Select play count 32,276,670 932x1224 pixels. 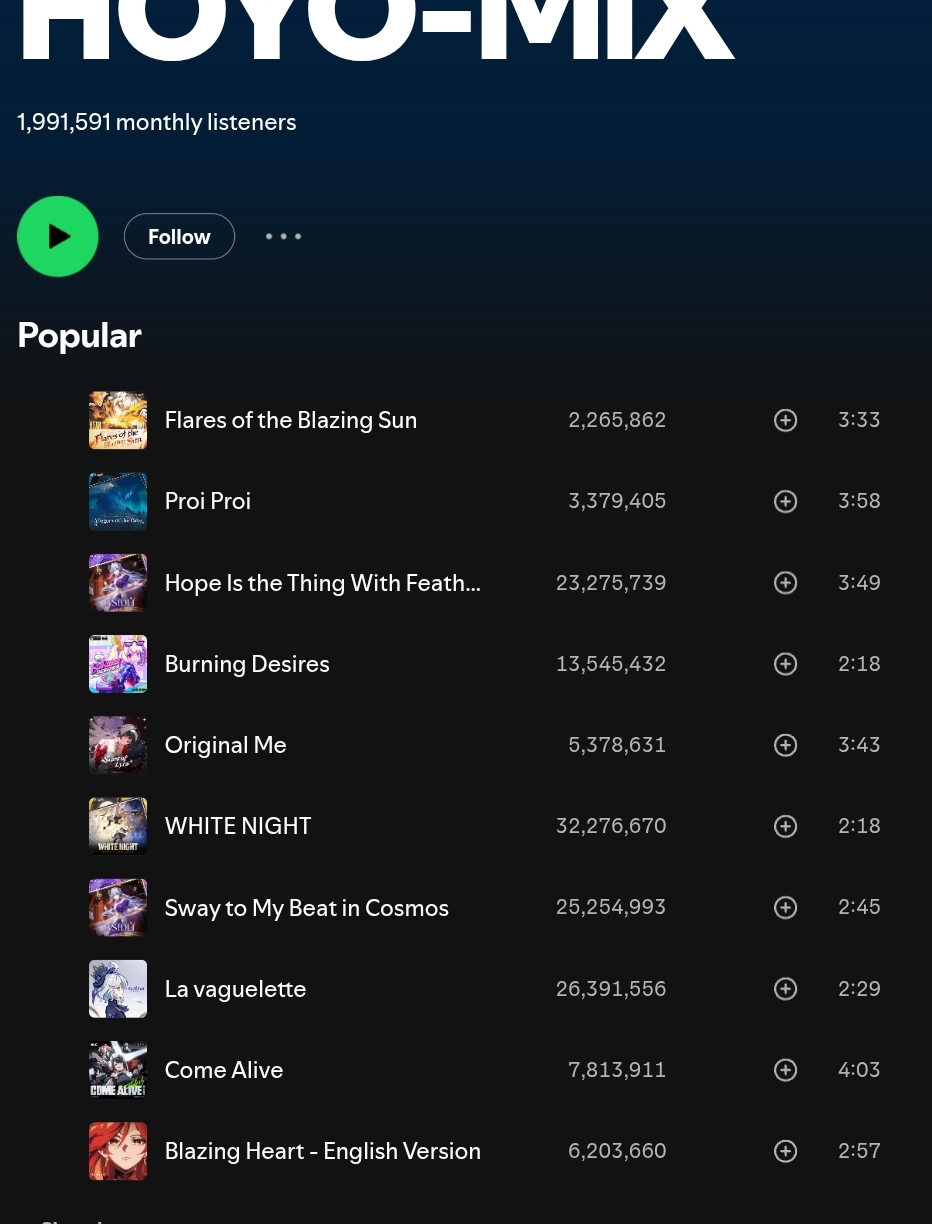[611, 826]
